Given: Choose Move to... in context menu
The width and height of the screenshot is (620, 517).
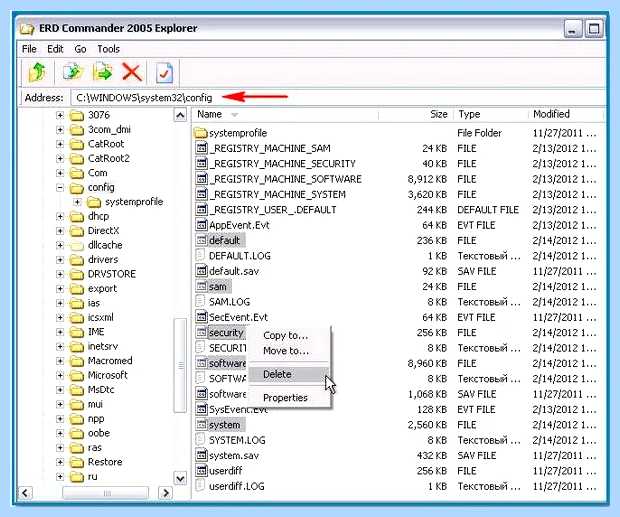Looking at the screenshot, I should [286, 351].
